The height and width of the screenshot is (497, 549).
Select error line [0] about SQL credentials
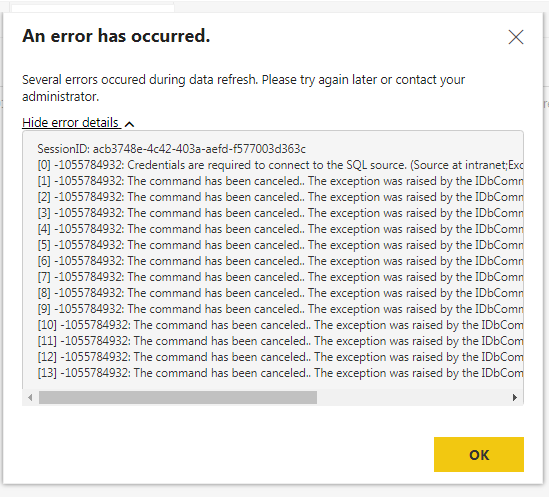(280, 165)
